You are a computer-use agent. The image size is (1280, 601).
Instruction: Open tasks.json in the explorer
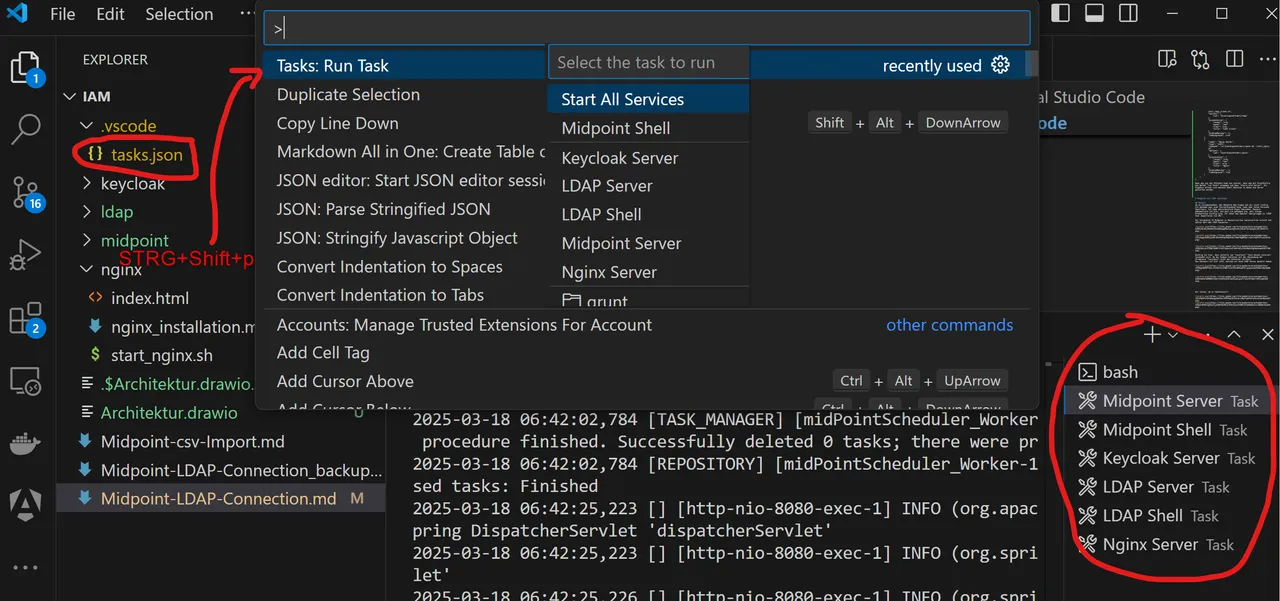[147, 155]
